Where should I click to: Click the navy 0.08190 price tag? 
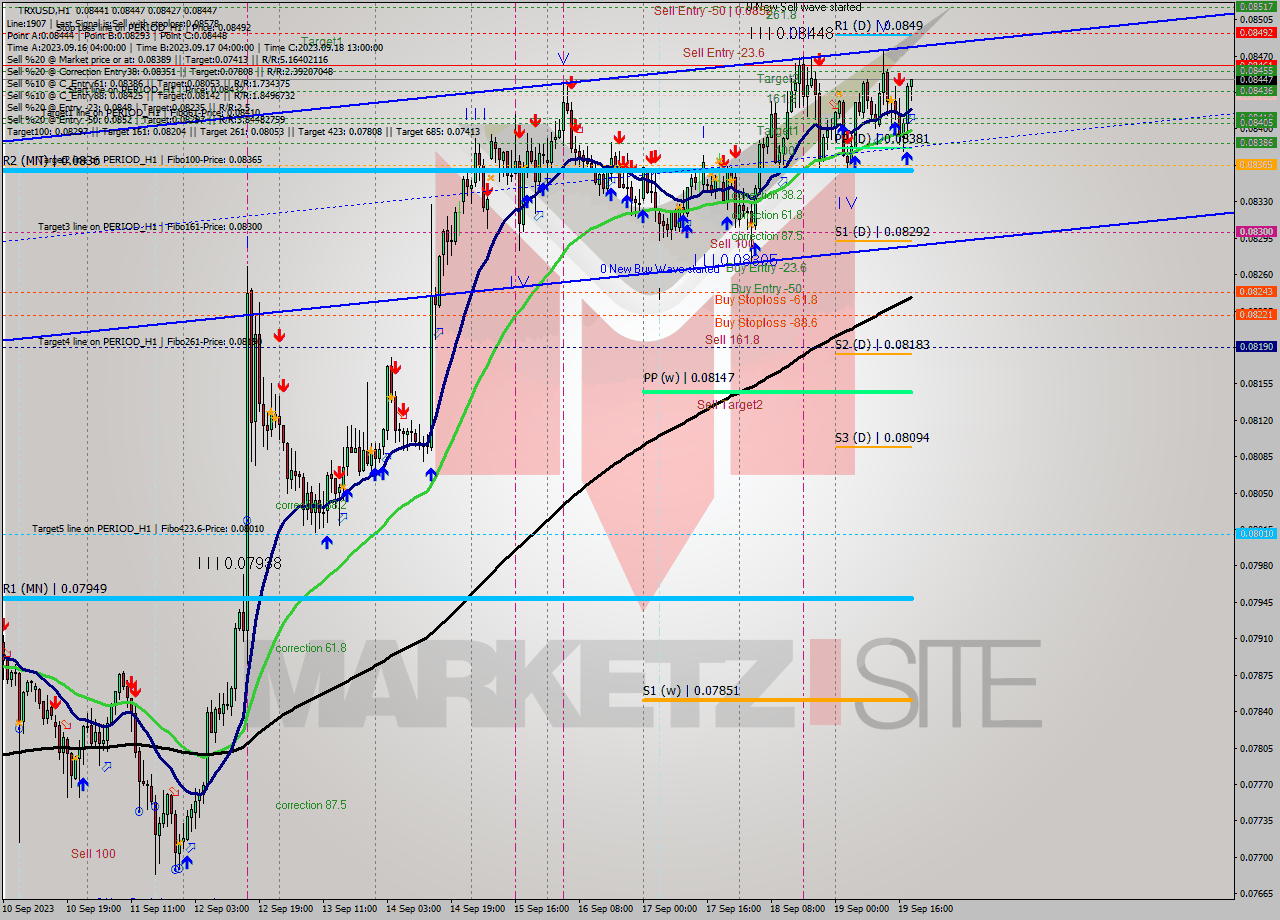click(x=1256, y=346)
